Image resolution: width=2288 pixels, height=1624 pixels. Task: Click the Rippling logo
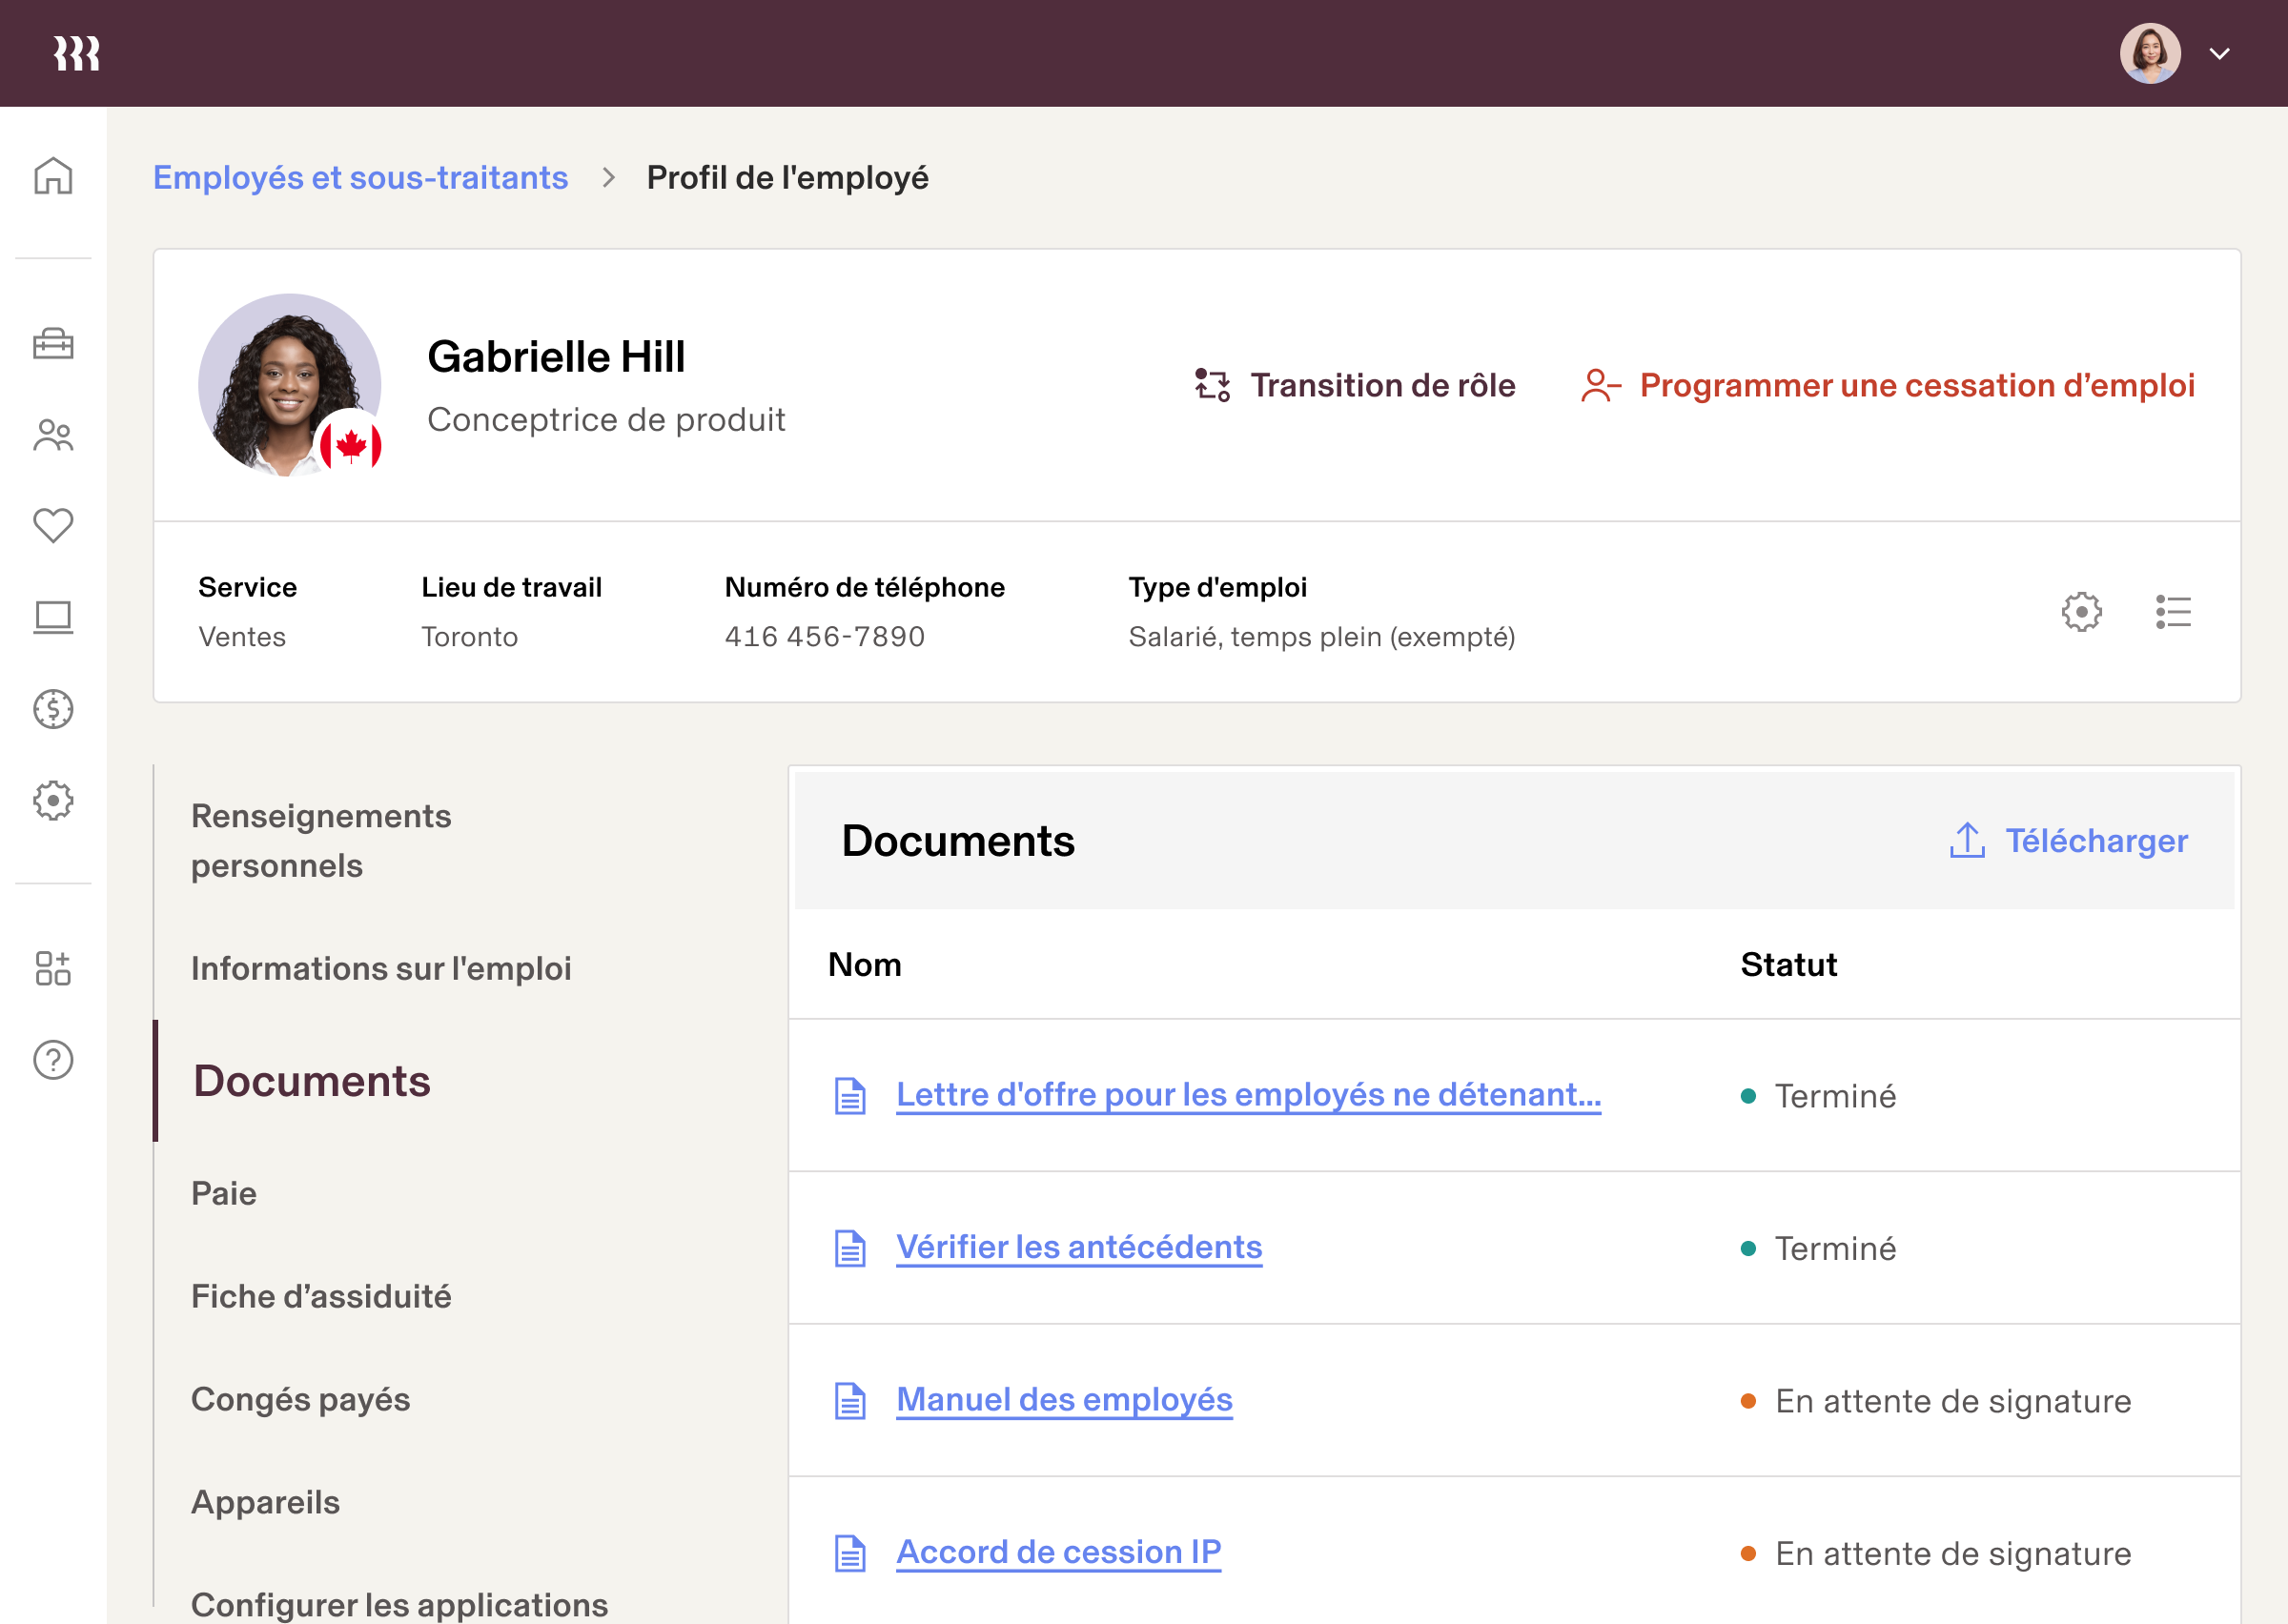pyautogui.click(x=75, y=52)
